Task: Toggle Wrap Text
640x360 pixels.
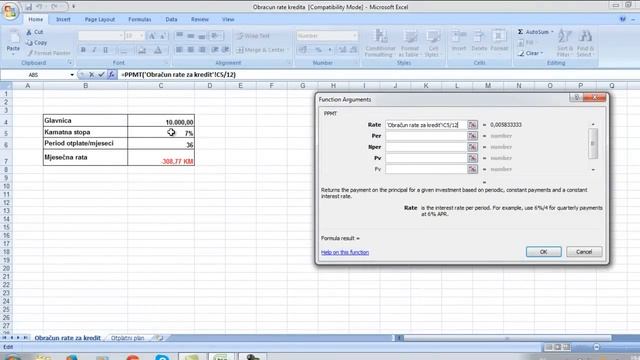Action: (x=253, y=36)
